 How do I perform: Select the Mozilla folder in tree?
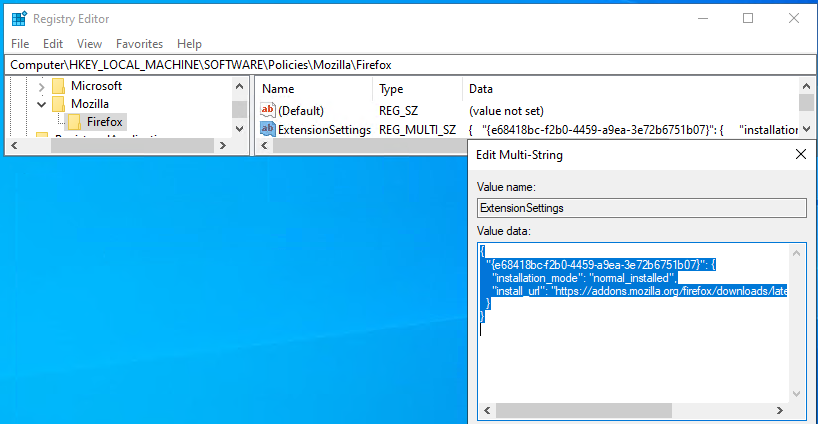pyautogui.click(x=90, y=104)
